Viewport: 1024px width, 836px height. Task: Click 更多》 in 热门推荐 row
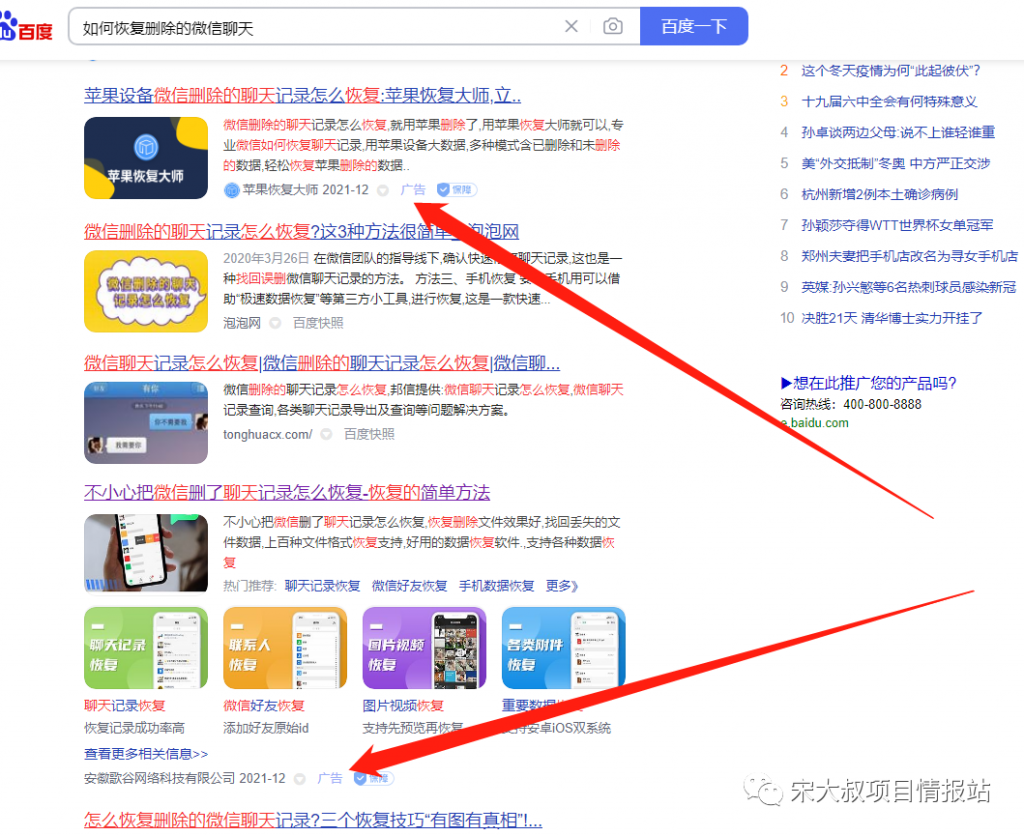pos(562,586)
